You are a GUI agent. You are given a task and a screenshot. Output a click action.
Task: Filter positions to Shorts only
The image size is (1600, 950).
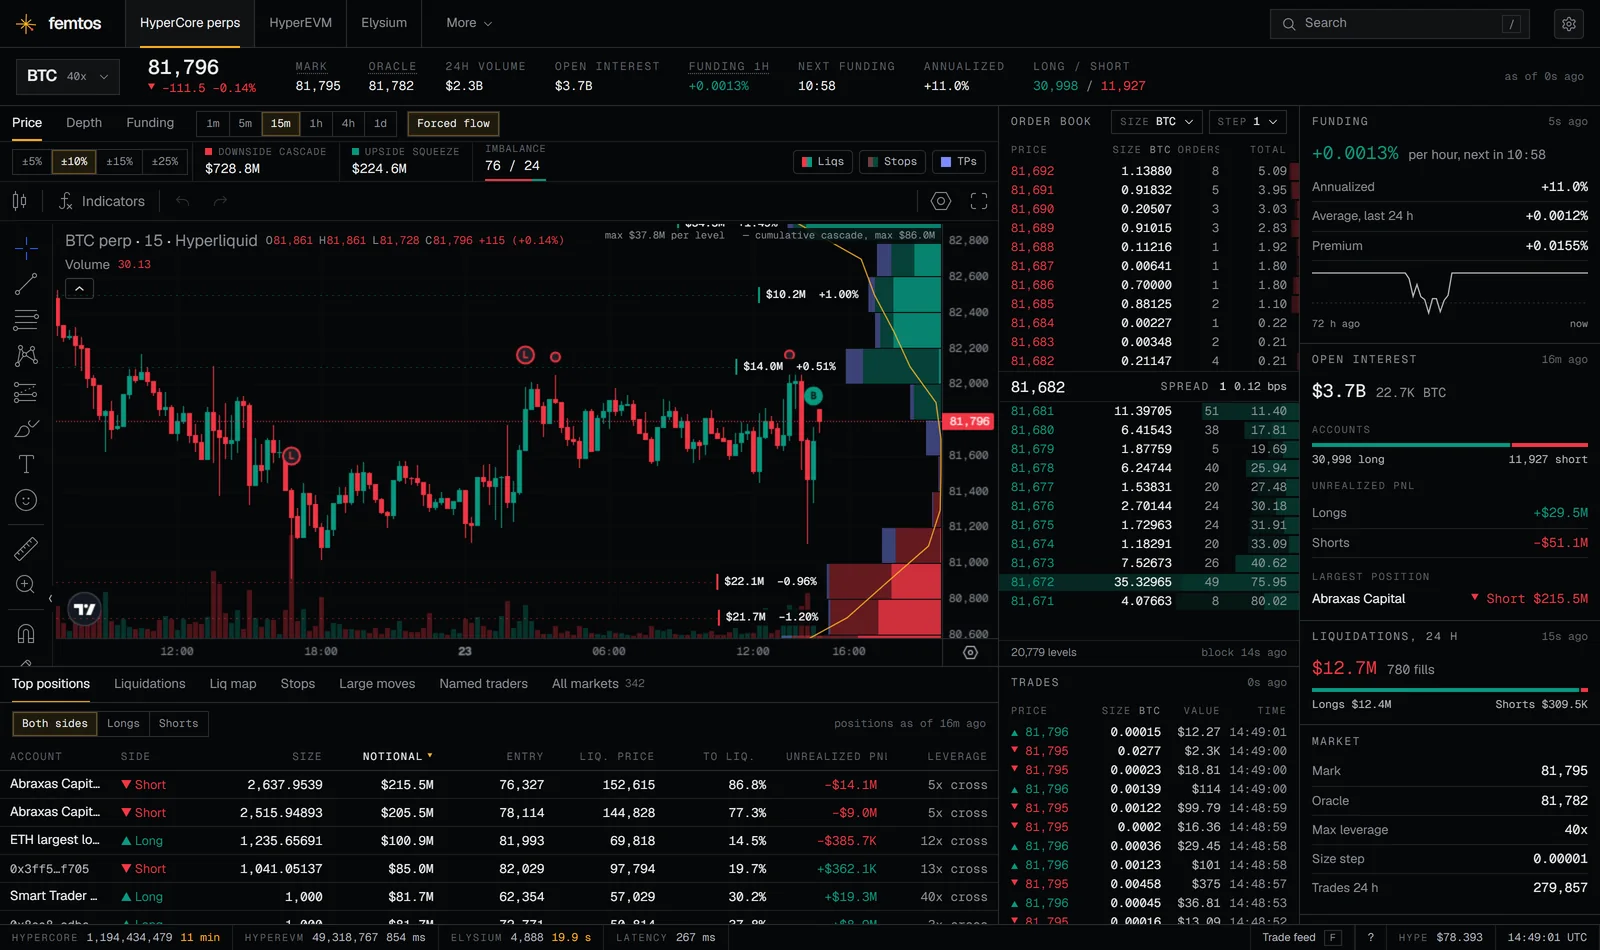click(178, 724)
